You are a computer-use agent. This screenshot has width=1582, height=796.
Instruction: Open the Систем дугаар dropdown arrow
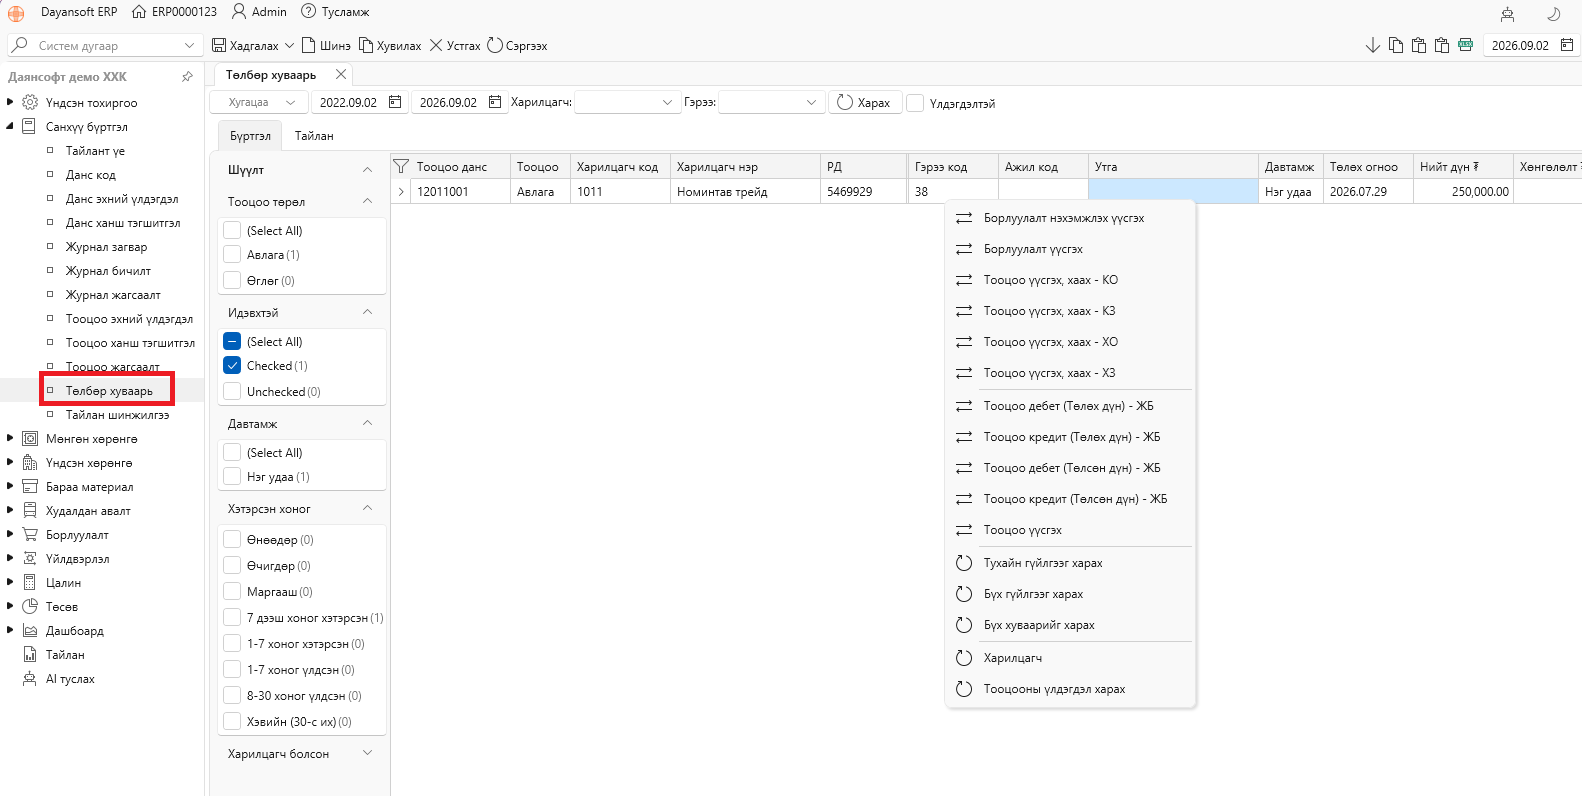(x=190, y=45)
